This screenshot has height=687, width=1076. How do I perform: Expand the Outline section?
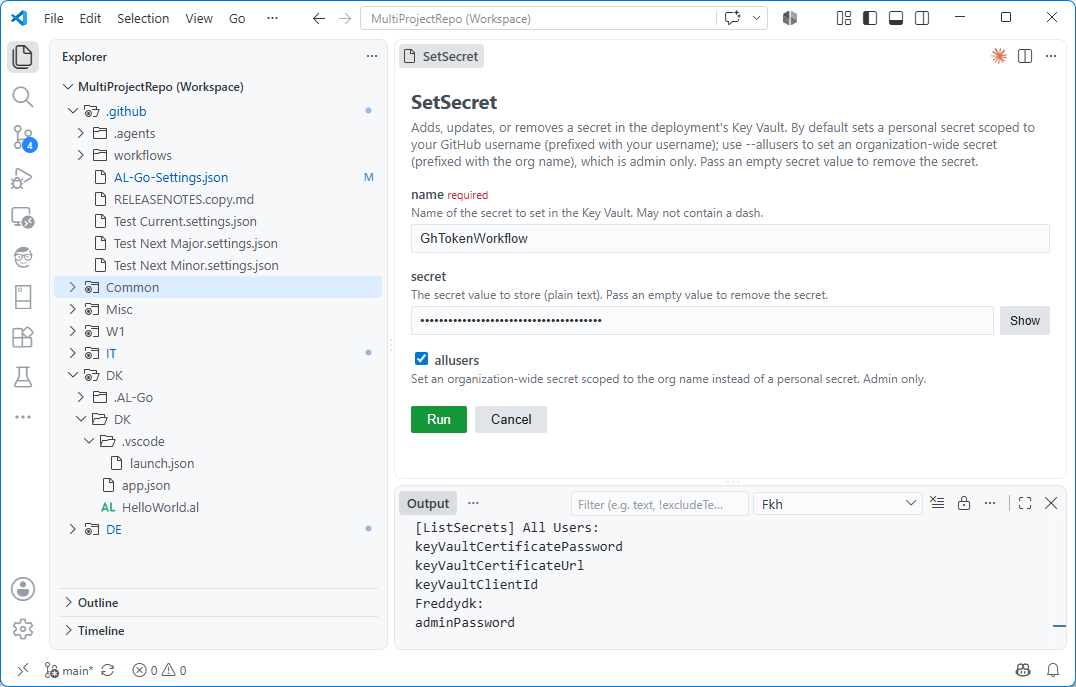tap(69, 603)
